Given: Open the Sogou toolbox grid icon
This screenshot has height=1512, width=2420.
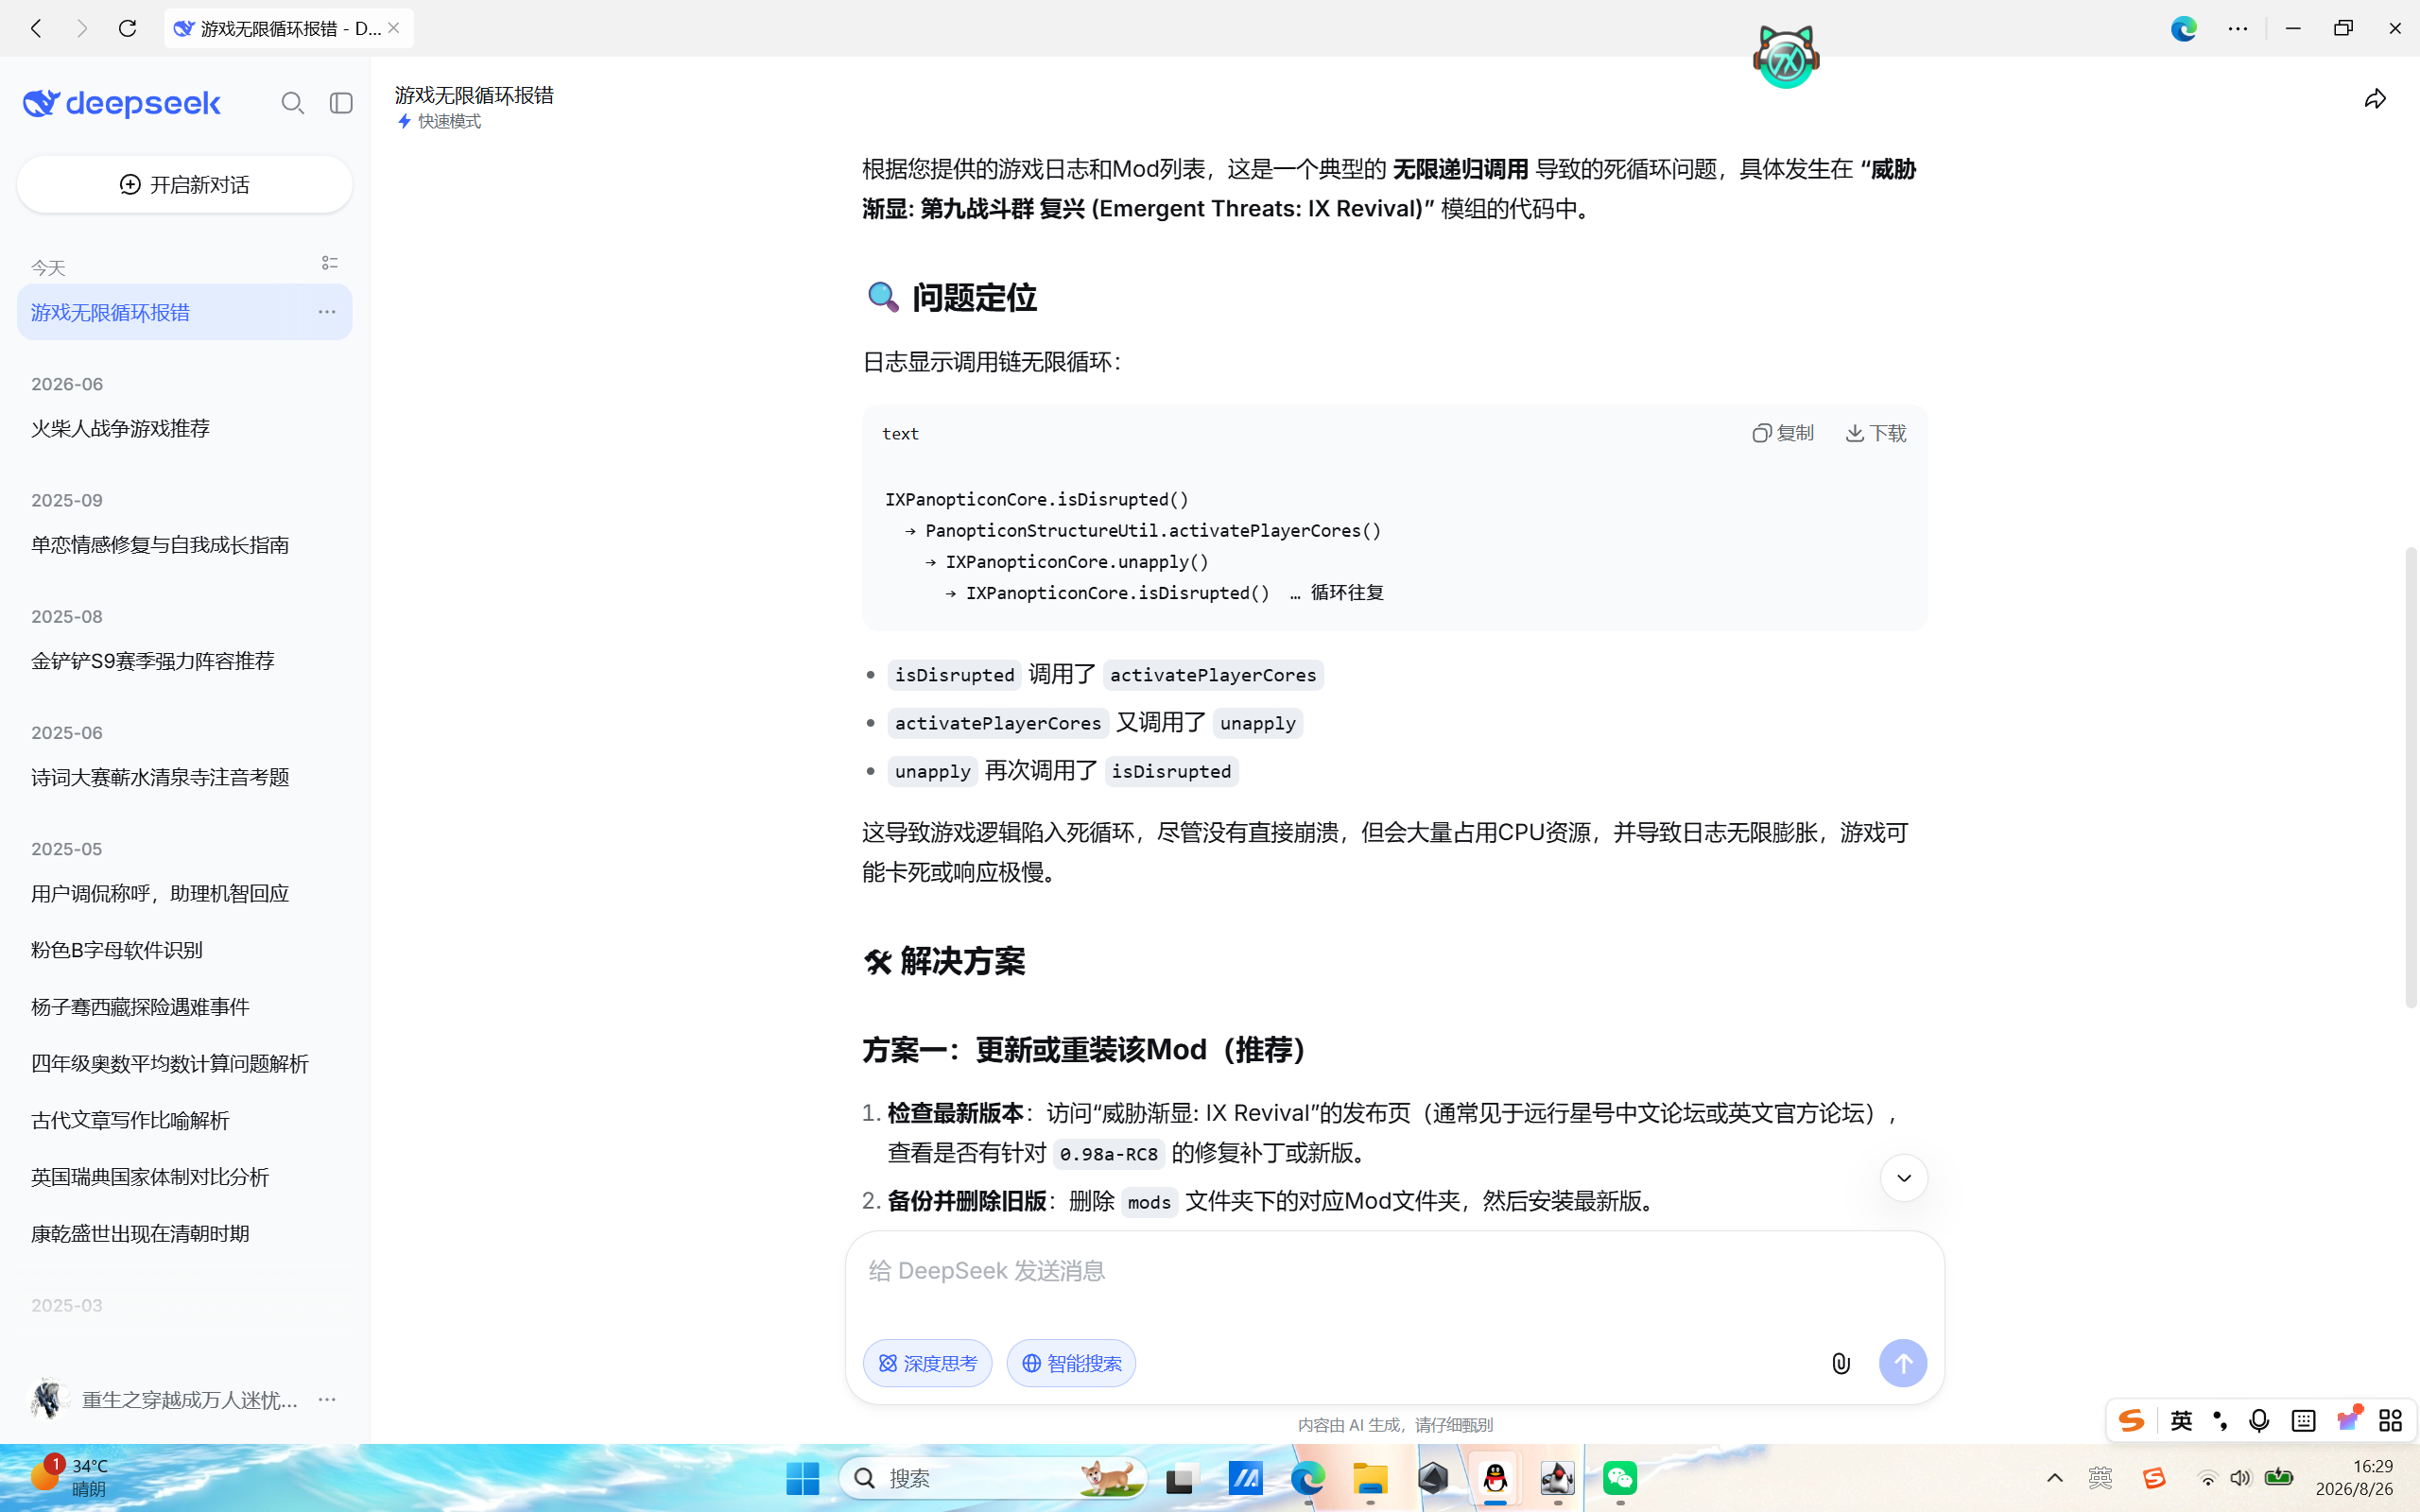Looking at the screenshot, I should 2390,1421.
